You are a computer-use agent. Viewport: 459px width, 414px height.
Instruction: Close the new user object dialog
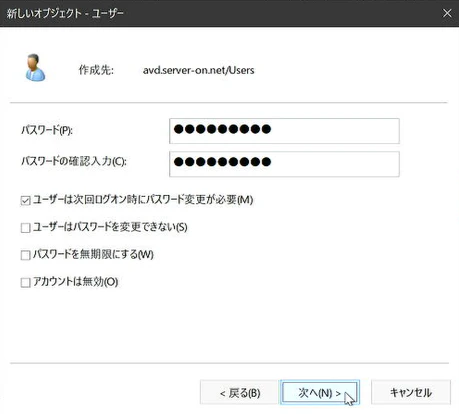tap(447, 13)
